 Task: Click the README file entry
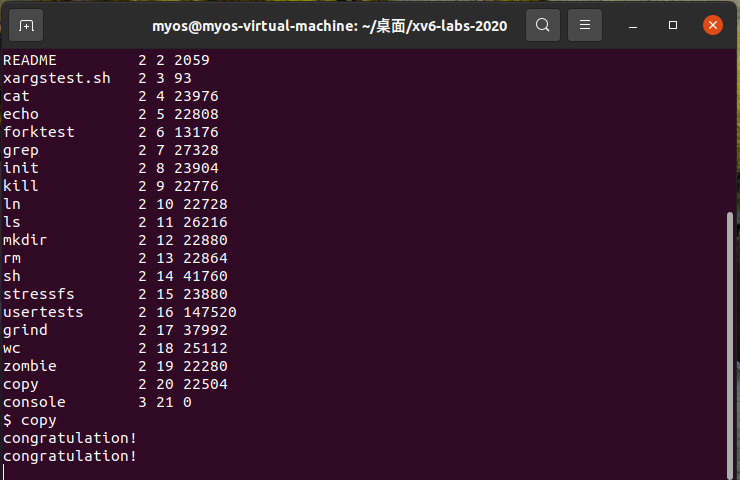point(34,60)
